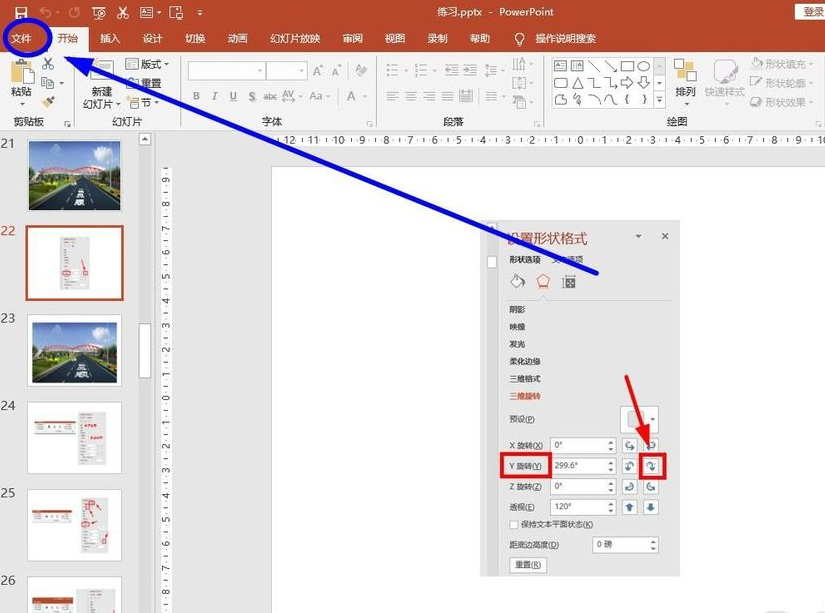Select the Format Painter brush icon

pyautogui.click(x=48, y=102)
